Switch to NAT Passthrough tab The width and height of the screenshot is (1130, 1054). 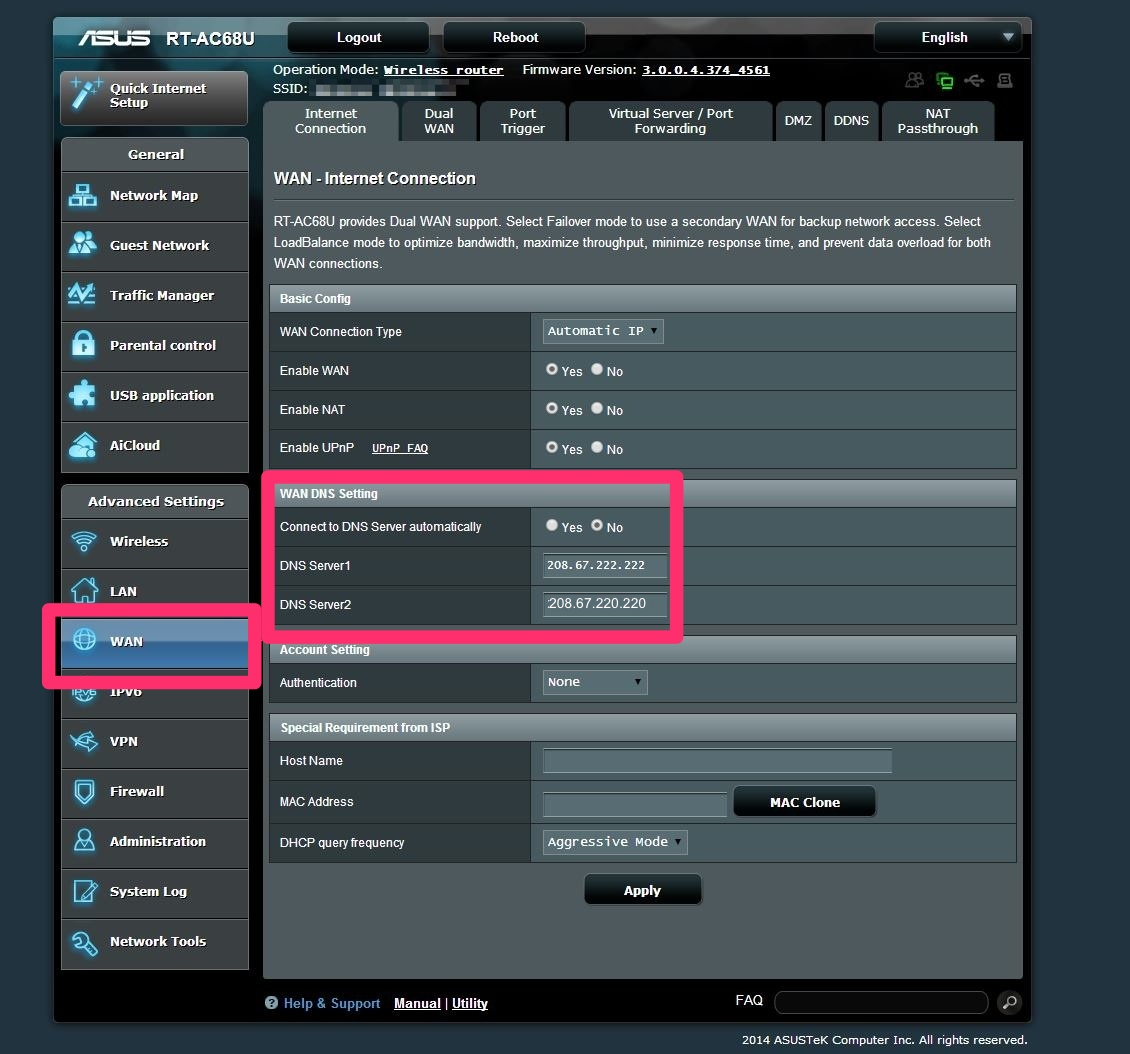click(938, 121)
